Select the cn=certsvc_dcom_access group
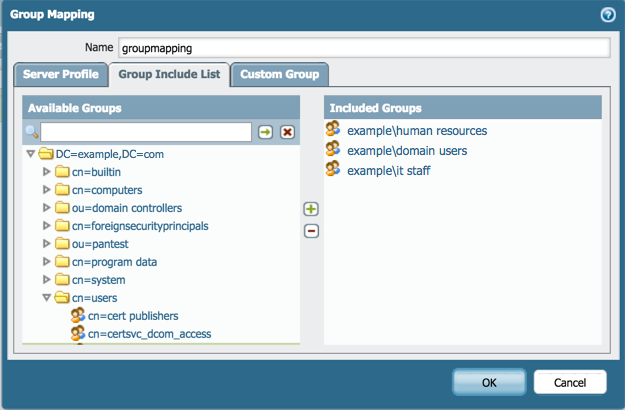Screen dimensions: 625x410 149,333
